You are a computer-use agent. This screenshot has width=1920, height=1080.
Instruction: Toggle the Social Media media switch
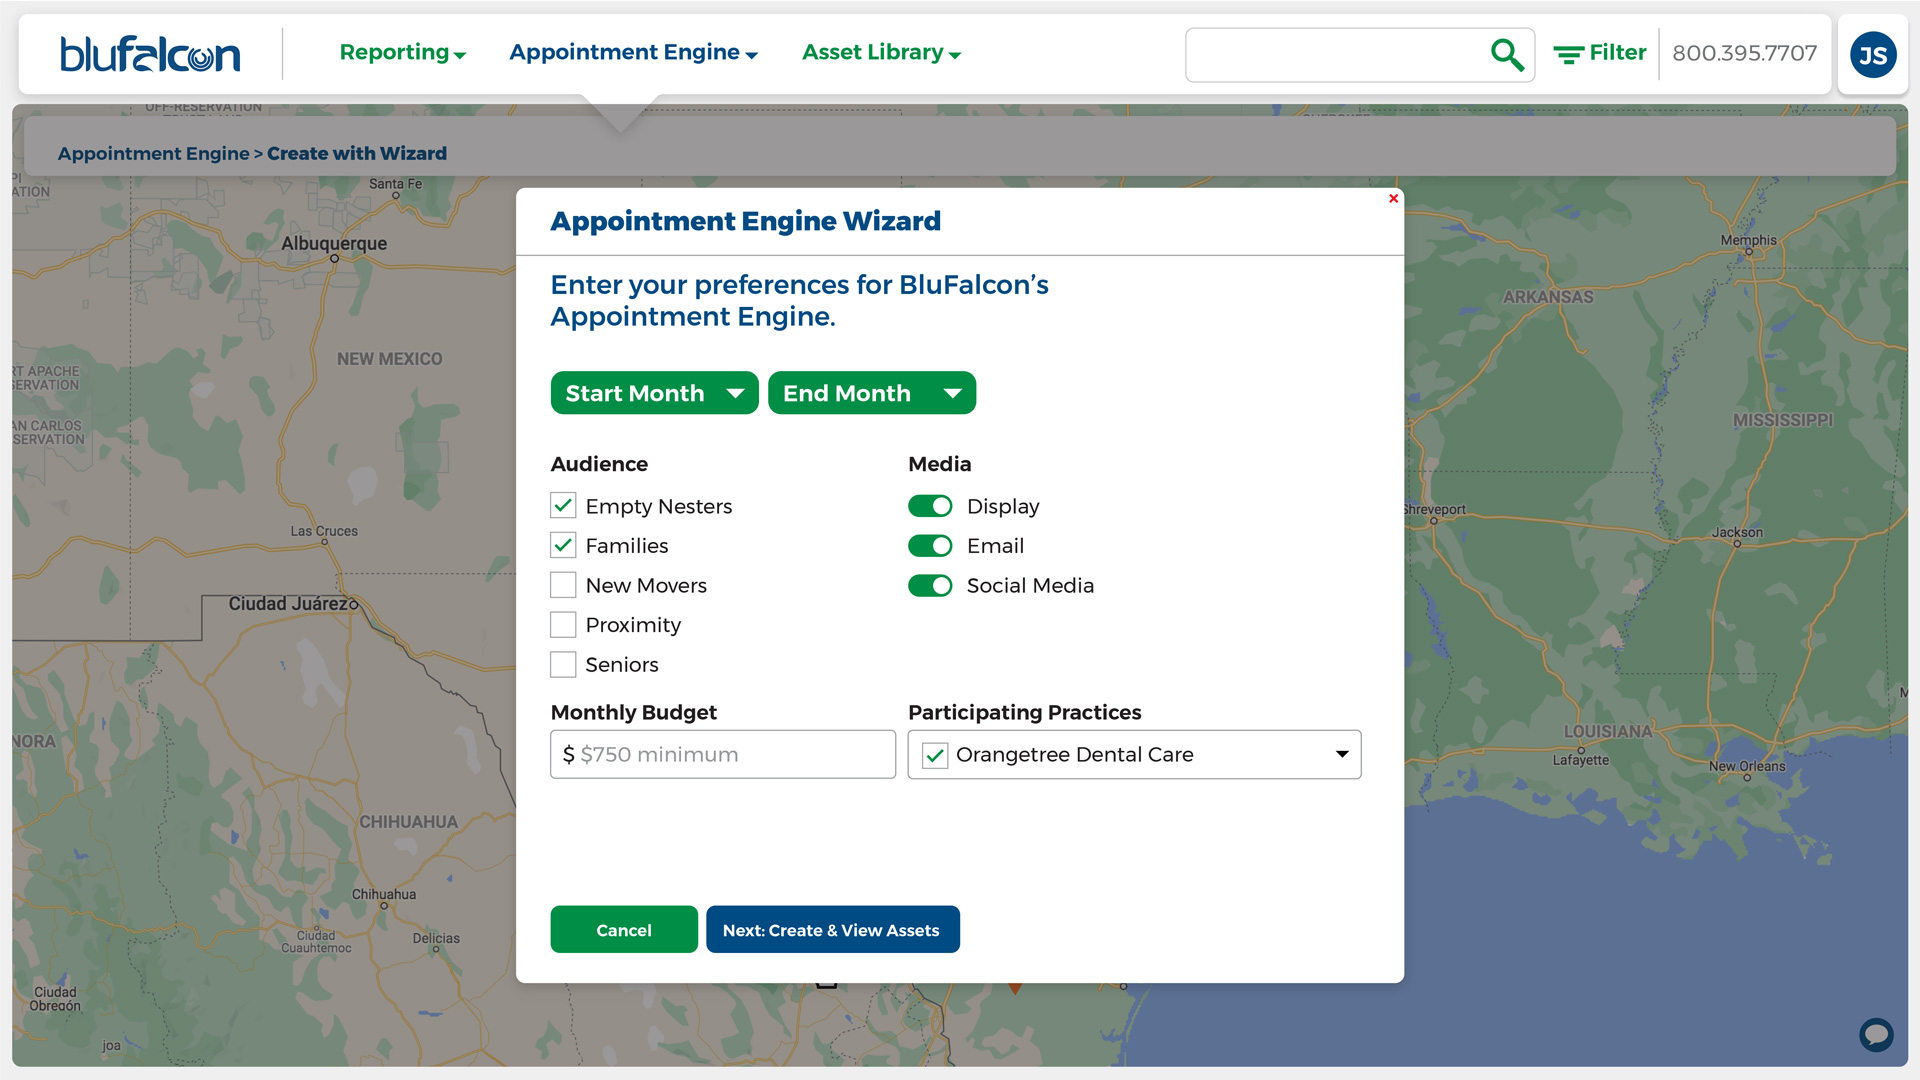tap(931, 585)
